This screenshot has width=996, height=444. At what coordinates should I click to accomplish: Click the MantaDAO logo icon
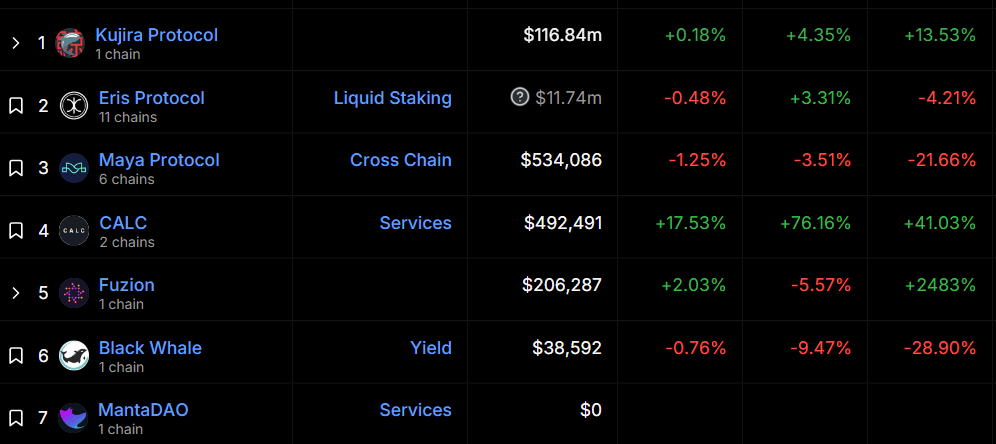click(x=74, y=418)
